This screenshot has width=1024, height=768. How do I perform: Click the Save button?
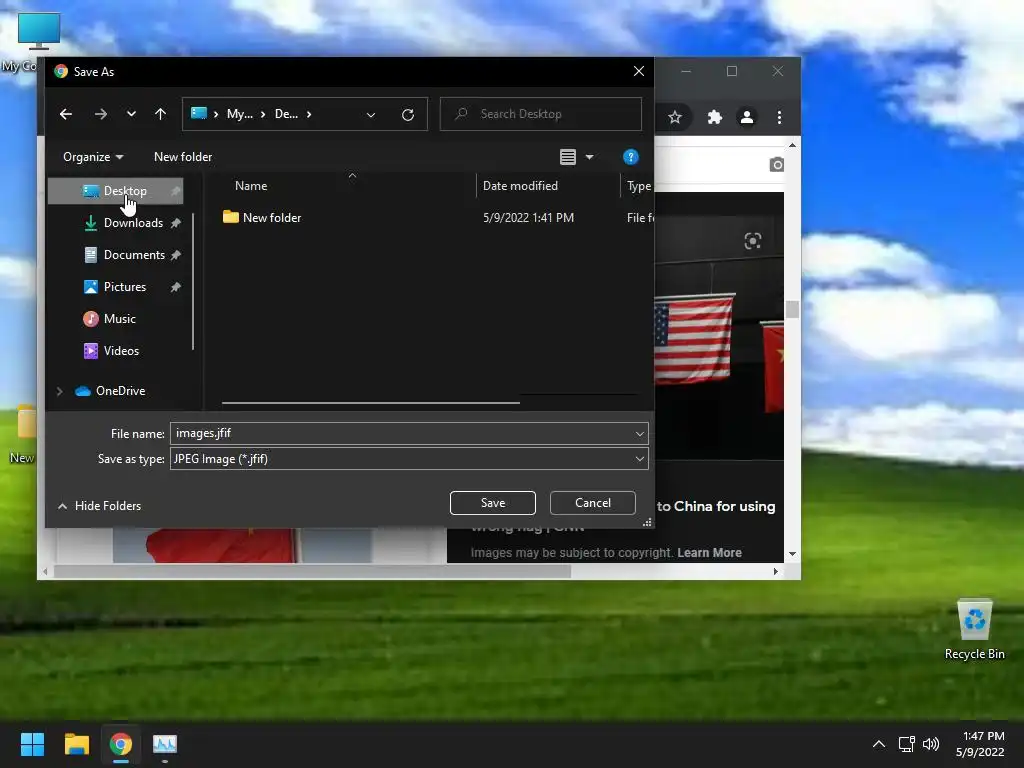coord(492,503)
